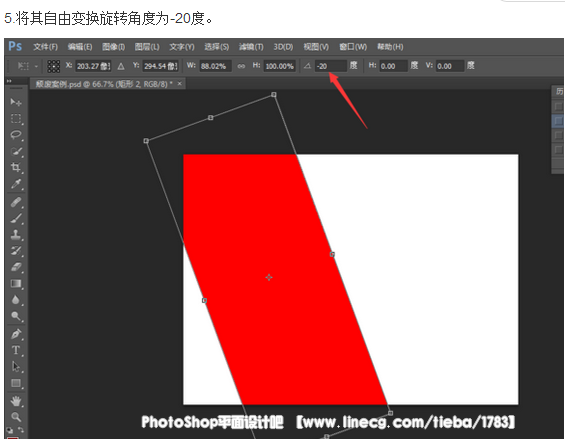Select the Clone Stamp tool
The image size is (565, 439).
(x=16, y=235)
